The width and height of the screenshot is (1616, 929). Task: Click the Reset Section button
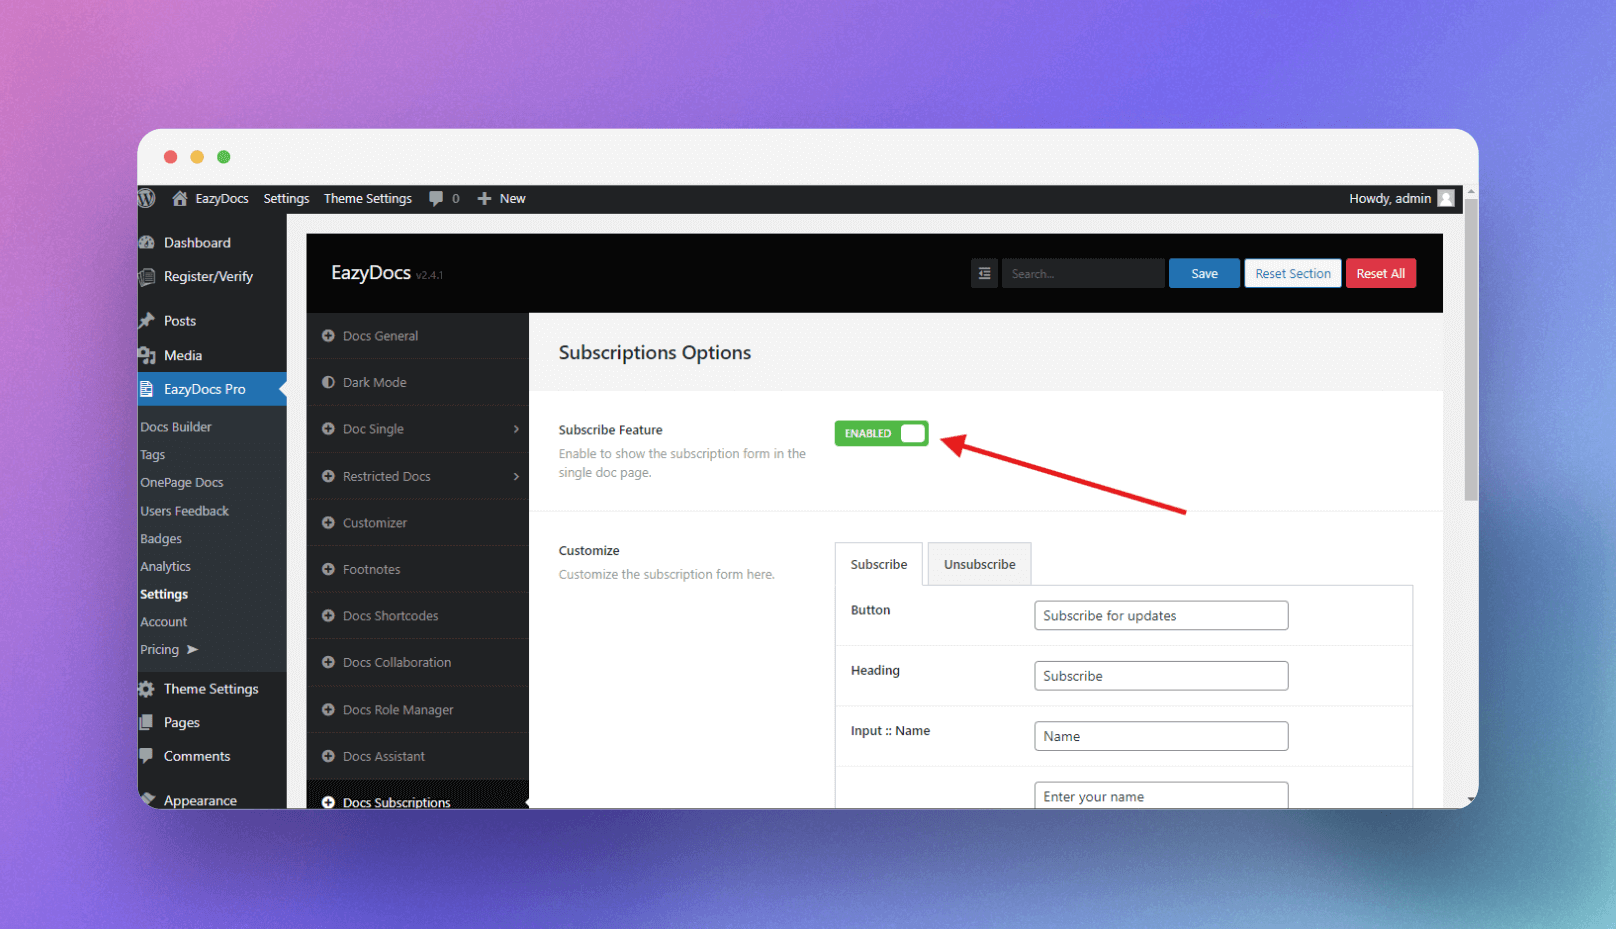click(x=1292, y=273)
